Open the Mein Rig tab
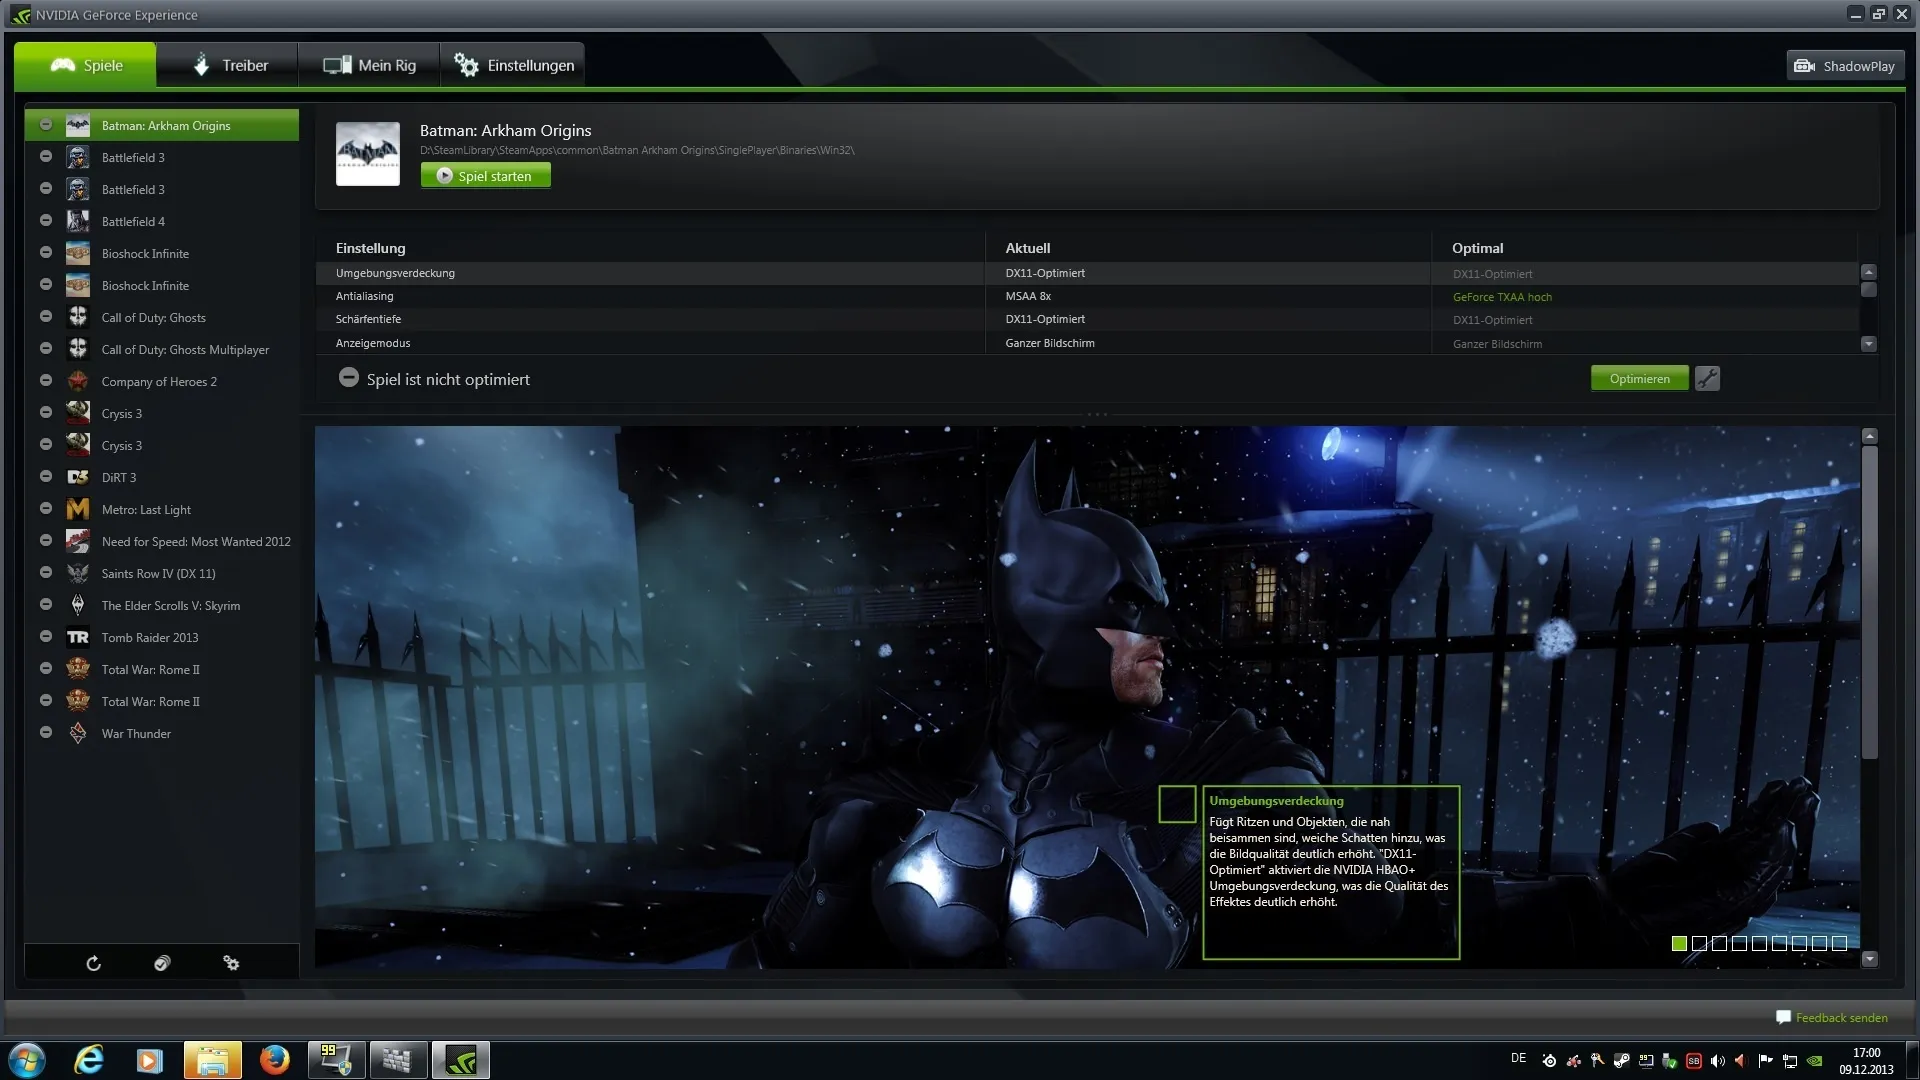This screenshot has height=1080, width=1920. (369, 66)
